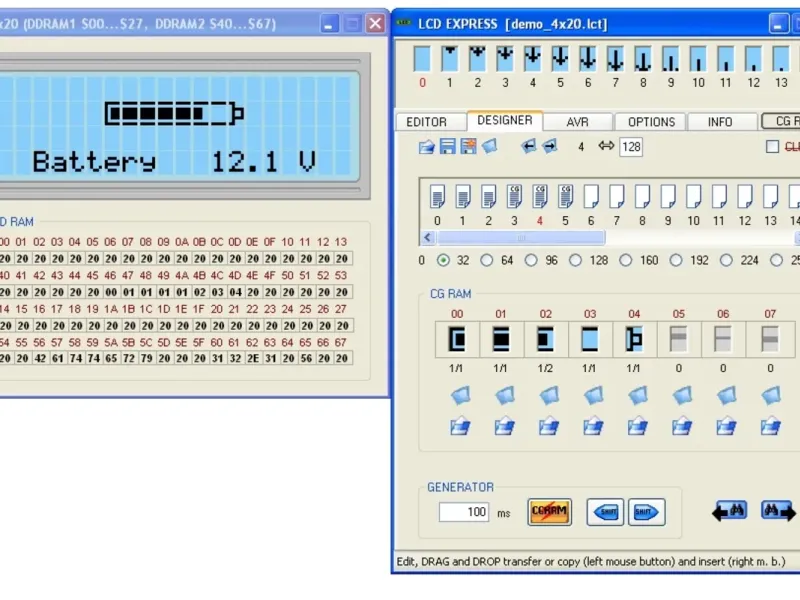This screenshot has width=800, height=600.
Task: Select the radio button before 224
Action: click(x=726, y=260)
